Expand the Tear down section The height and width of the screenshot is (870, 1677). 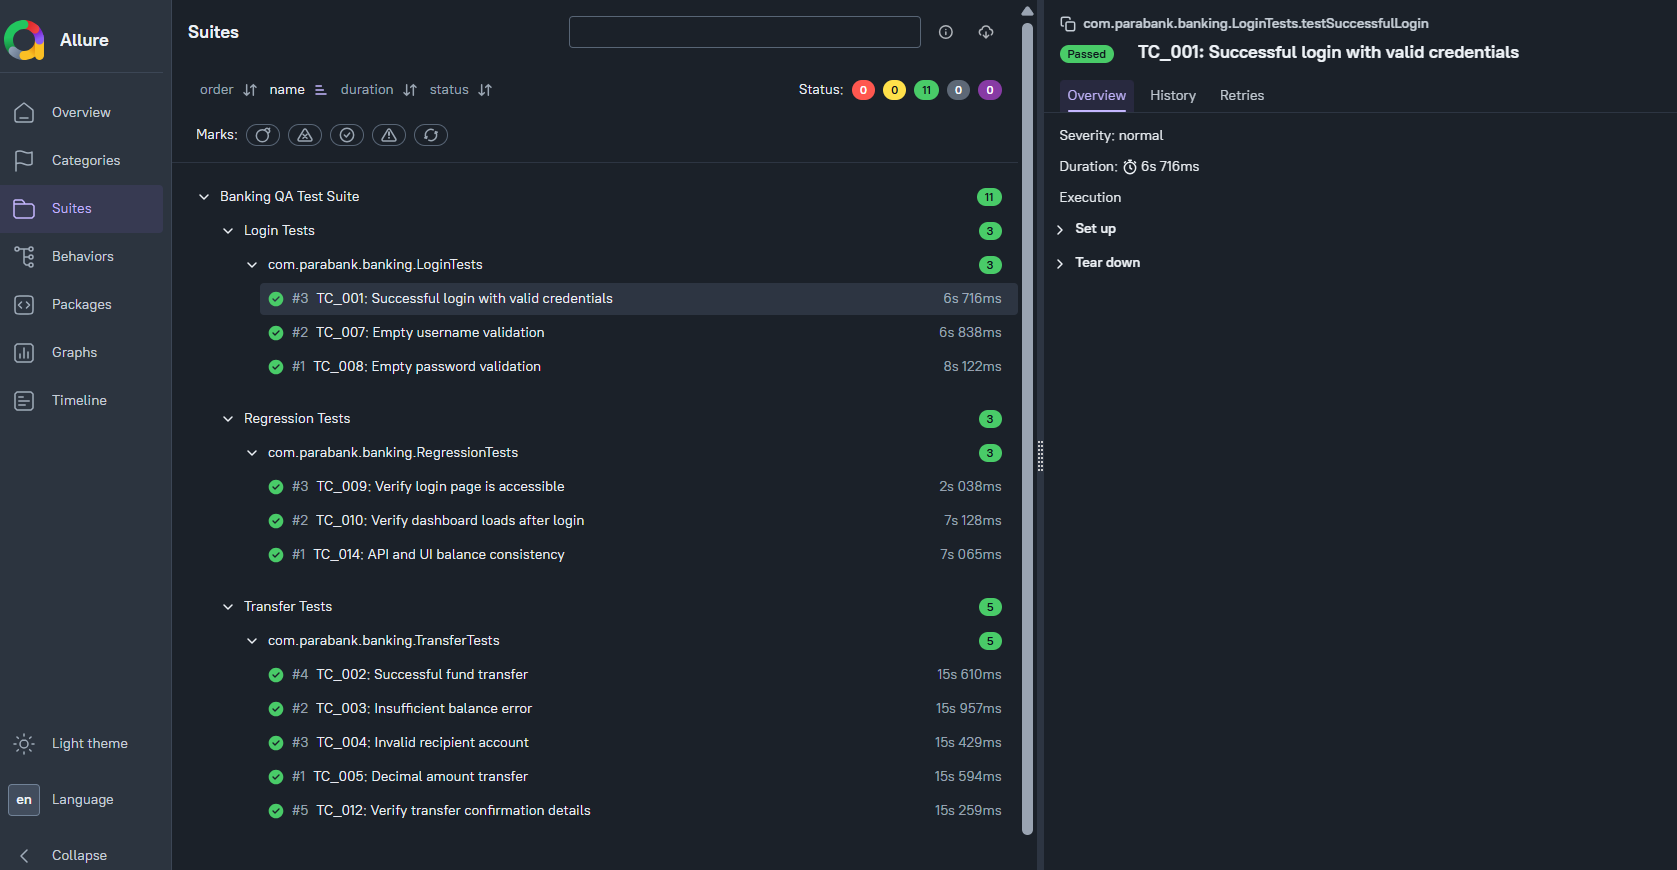[1098, 263]
